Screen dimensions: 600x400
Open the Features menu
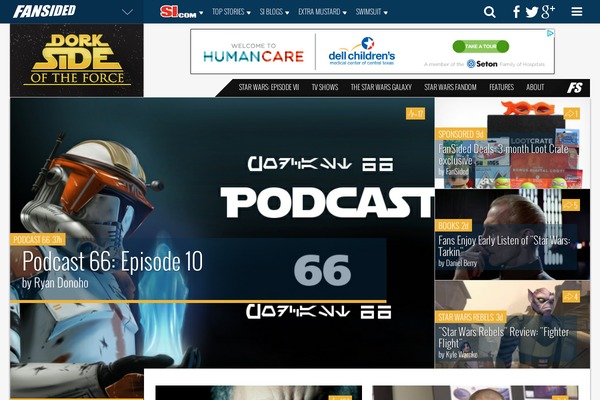click(x=501, y=88)
